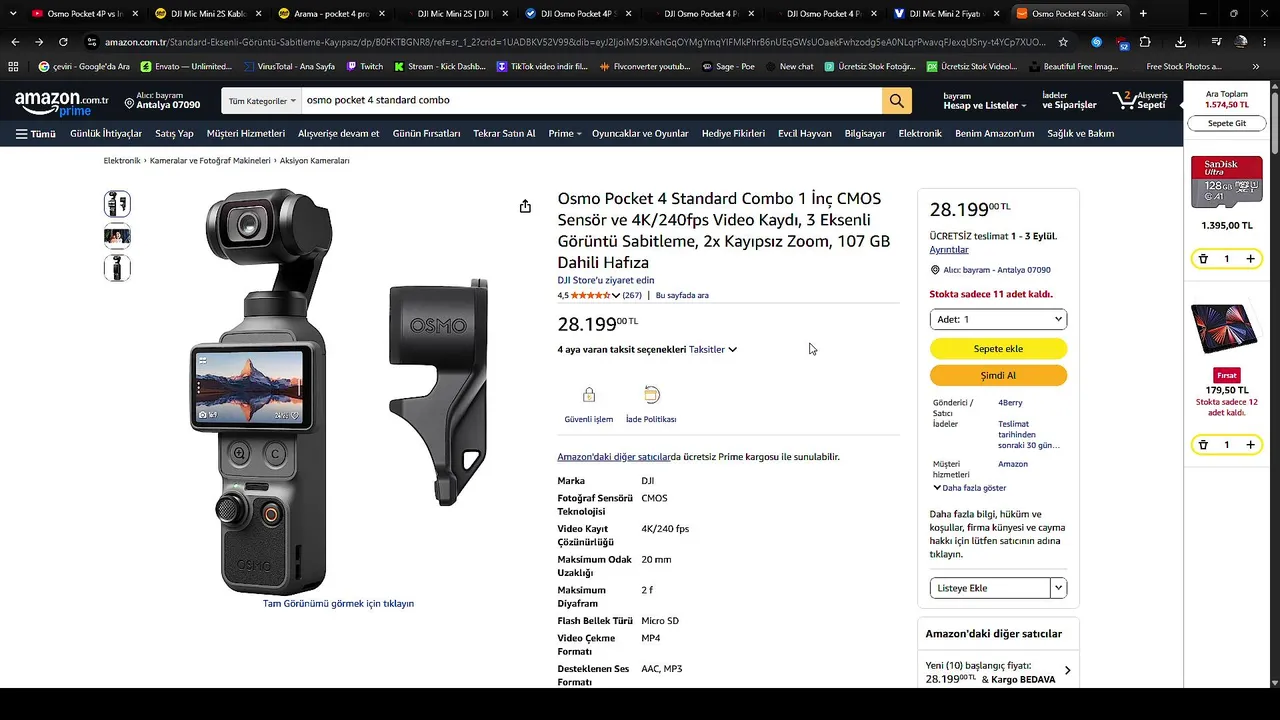Click the Sepete ekle button
Screen dimensions: 1280x720
tap(998, 349)
